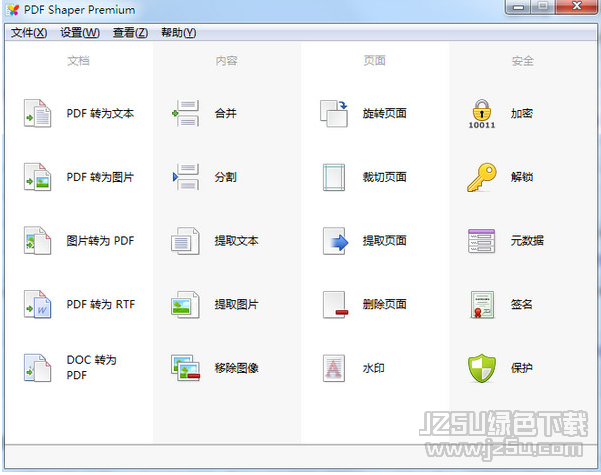Click the 移除图像 remove images icon
The height and width of the screenshot is (475, 601).
click(186, 368)
